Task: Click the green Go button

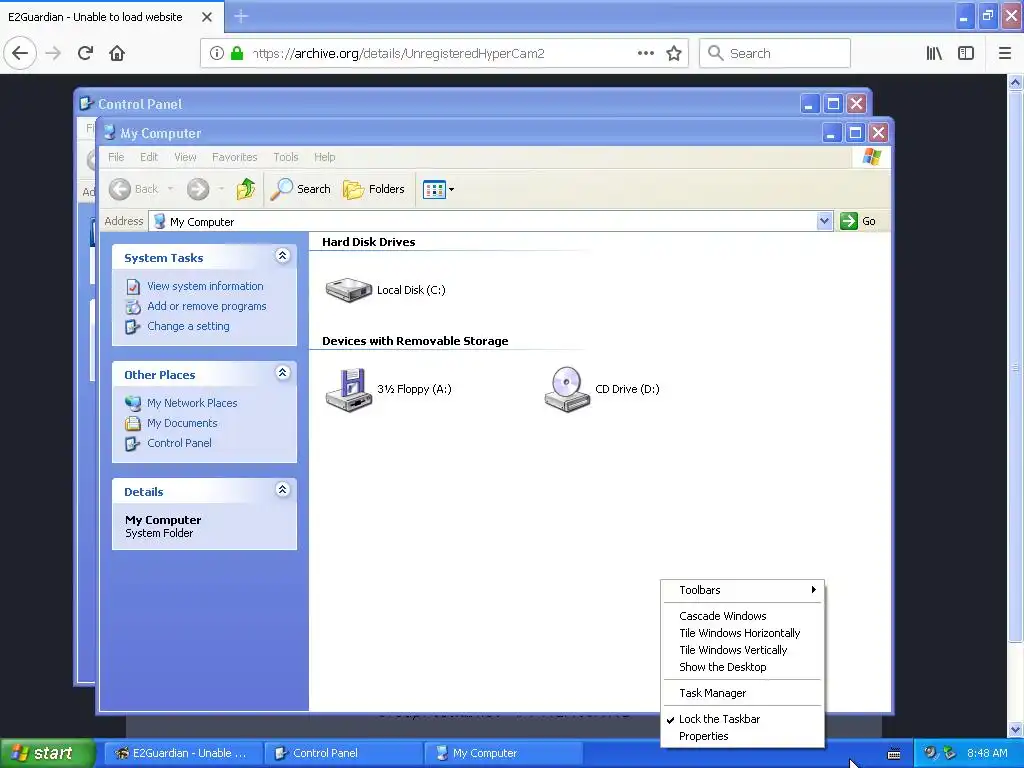Action: point(858,221)
